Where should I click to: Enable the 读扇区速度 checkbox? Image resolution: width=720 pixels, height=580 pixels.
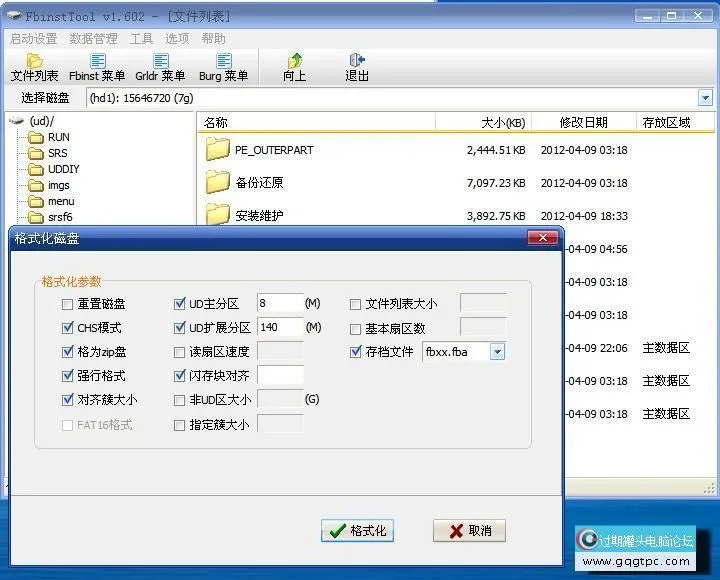point(179,352)
